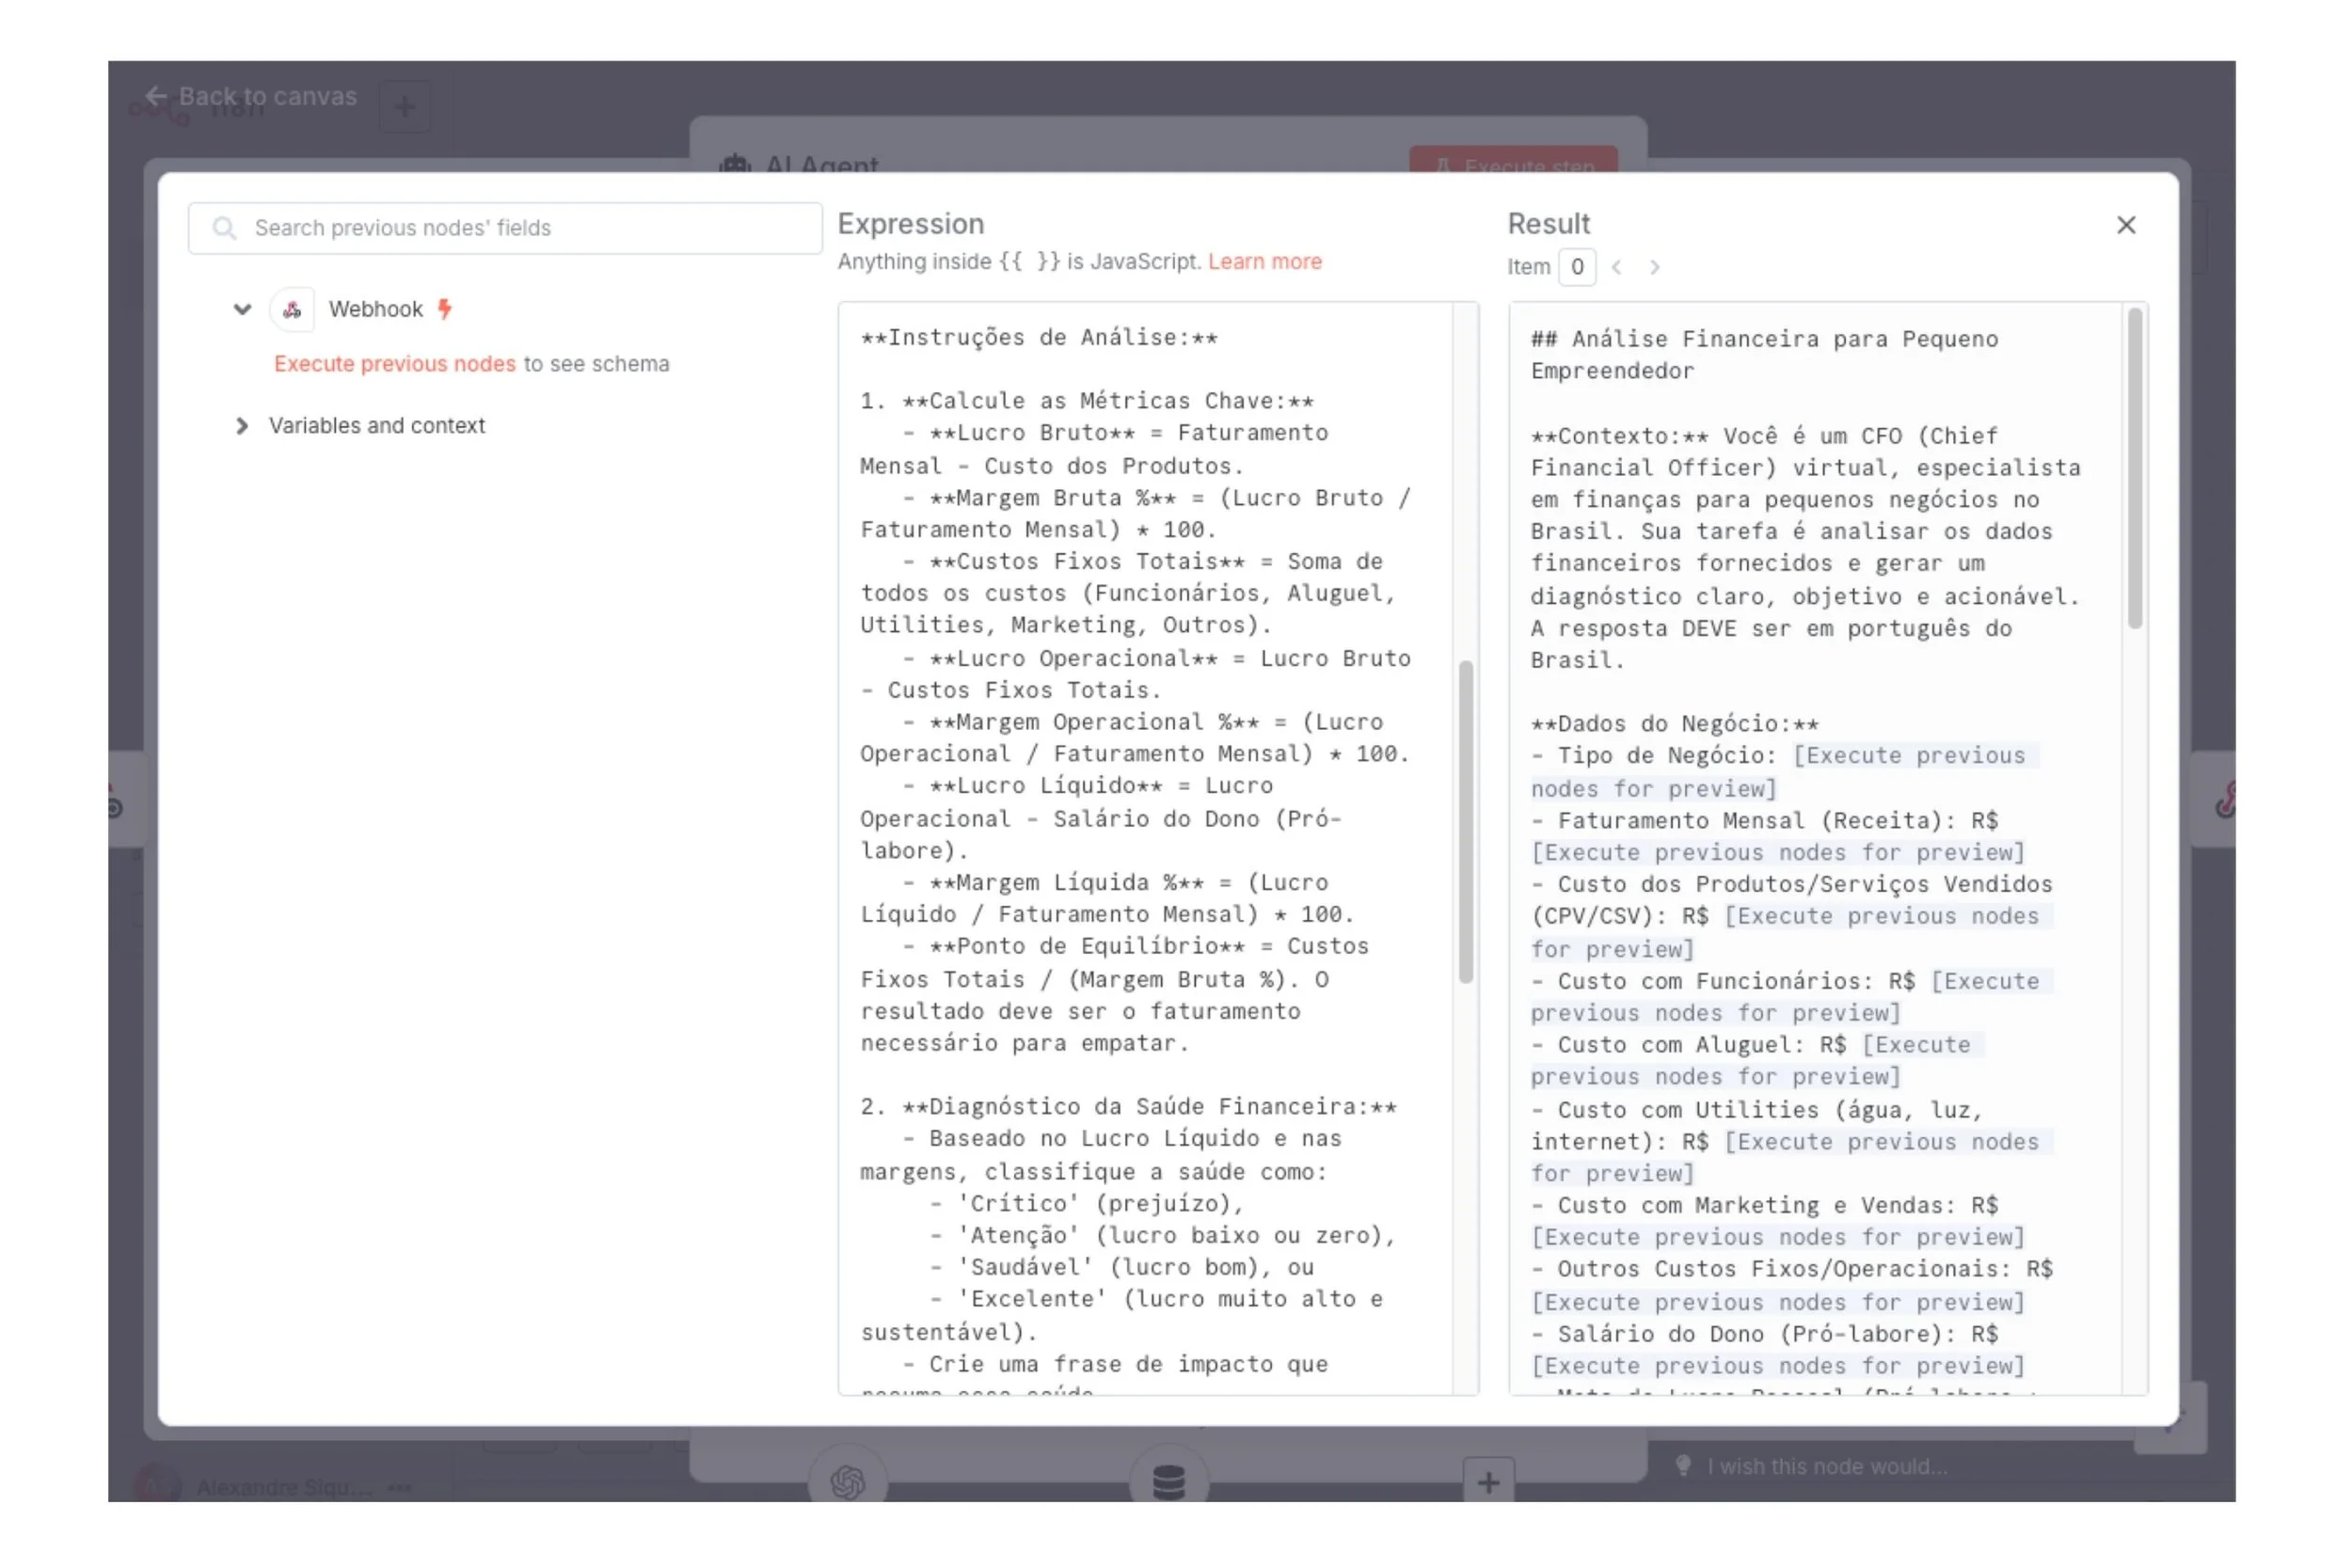Go to next result item
This screenshot has width=2352, height=1568.
[x=1654, y=267]
